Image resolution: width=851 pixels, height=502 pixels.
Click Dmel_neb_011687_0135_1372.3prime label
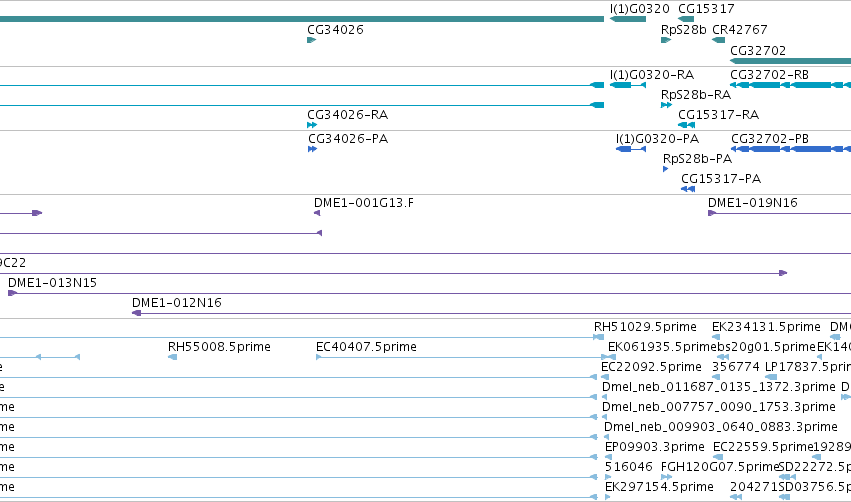[x=719, y=387]
